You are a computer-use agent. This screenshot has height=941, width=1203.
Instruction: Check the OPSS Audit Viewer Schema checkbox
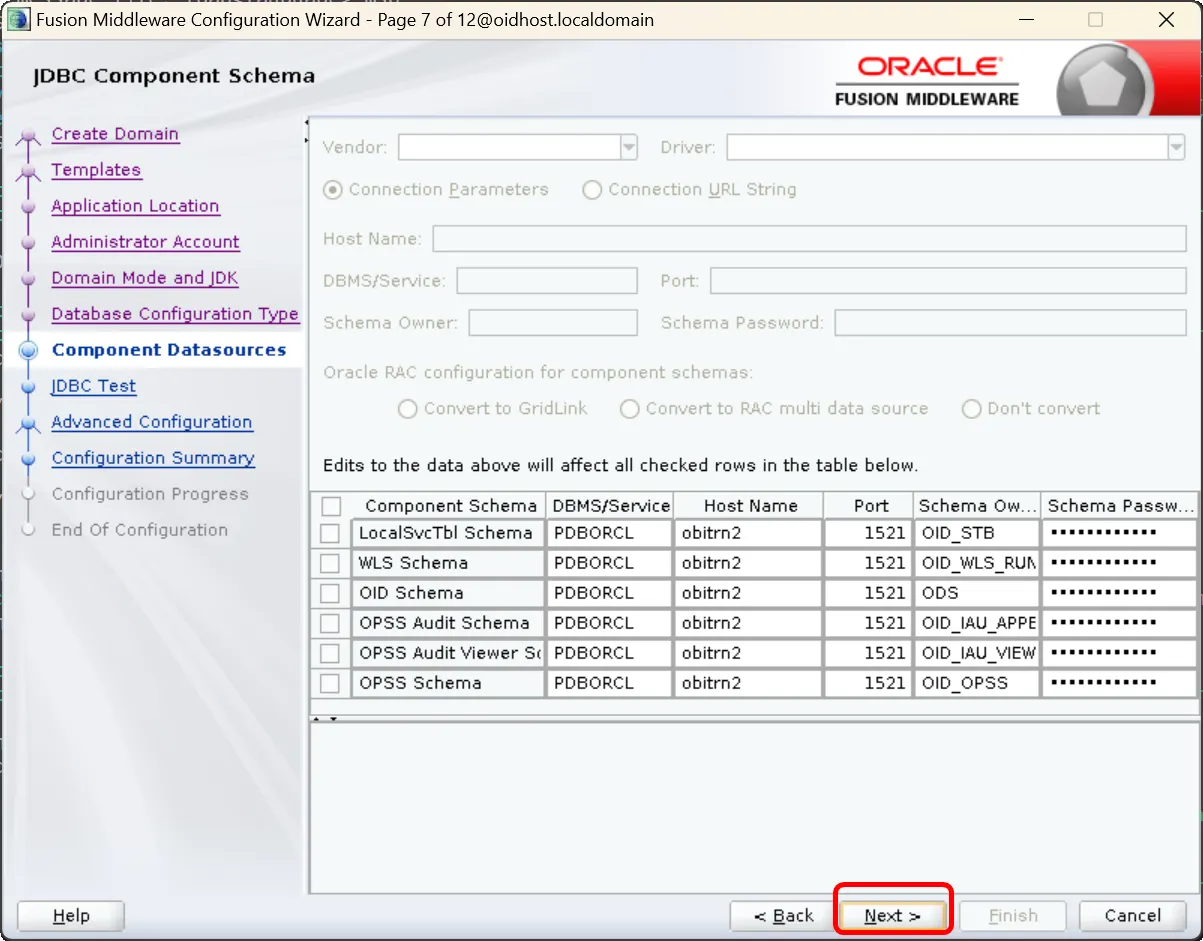330,654
